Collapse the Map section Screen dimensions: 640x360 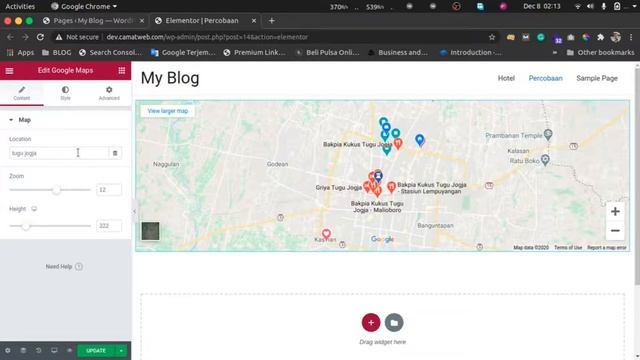coord(20,120)
